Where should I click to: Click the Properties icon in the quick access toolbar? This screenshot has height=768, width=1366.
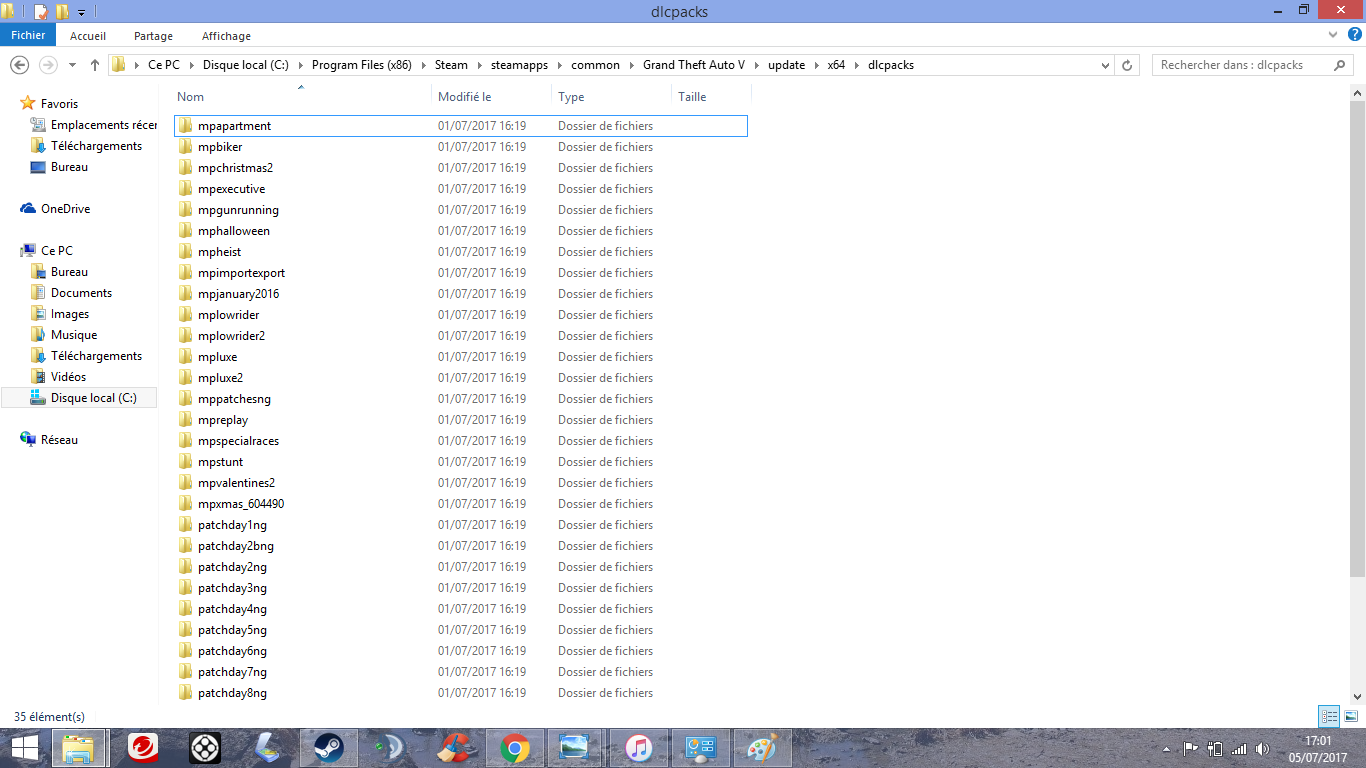(x=41, y=12)
